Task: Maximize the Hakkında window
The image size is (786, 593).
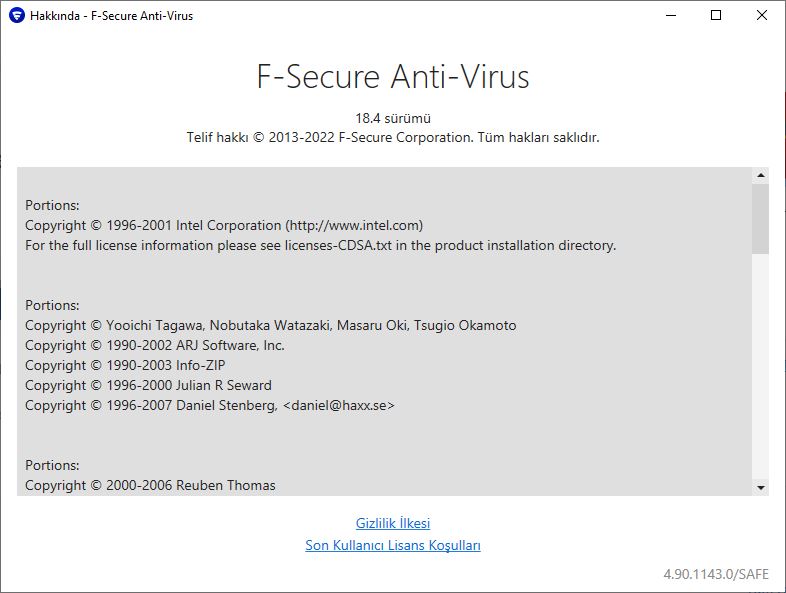Action: [716, 16]
